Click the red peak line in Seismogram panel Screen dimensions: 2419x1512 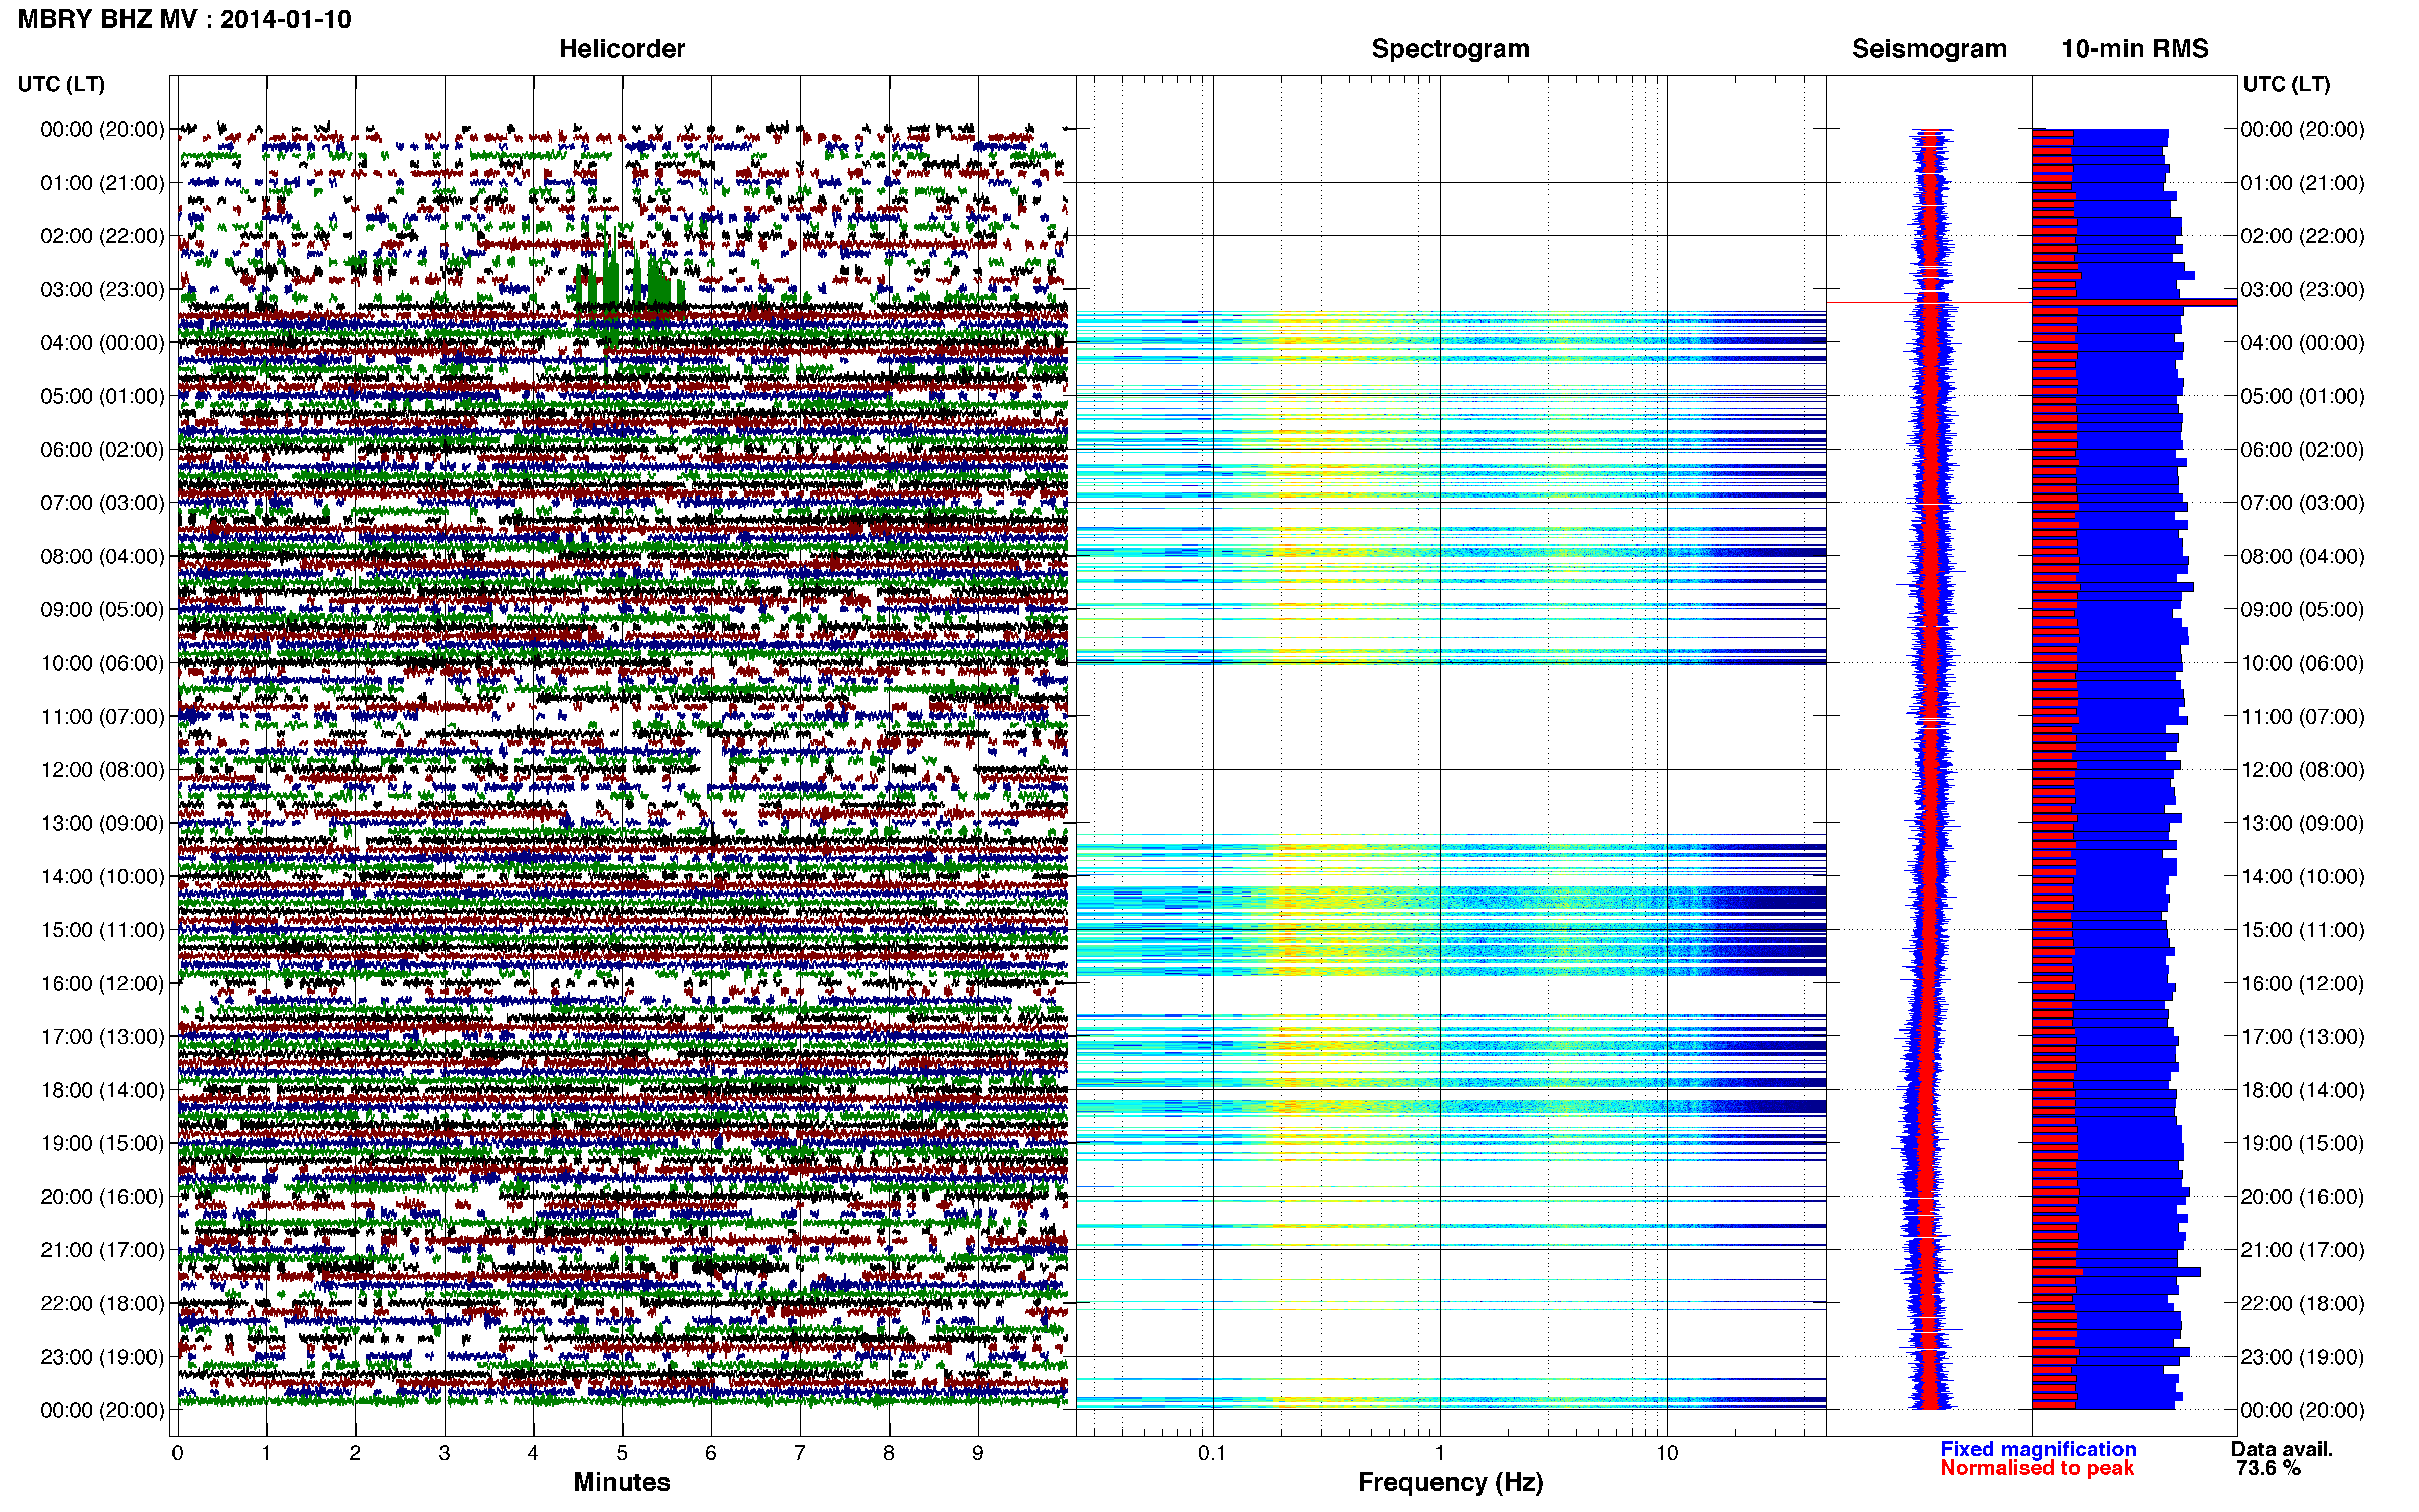(1928, 302)
